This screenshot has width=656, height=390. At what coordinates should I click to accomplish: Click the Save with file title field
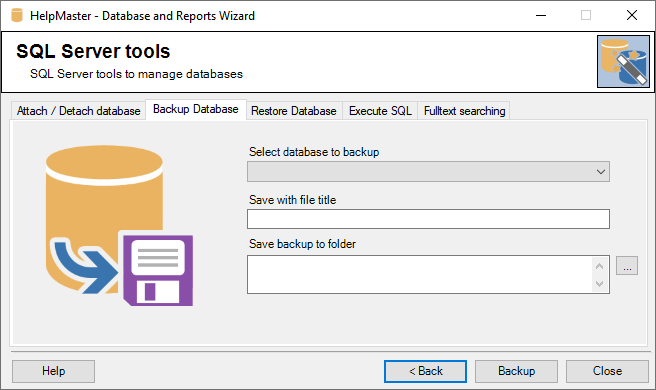428,219
